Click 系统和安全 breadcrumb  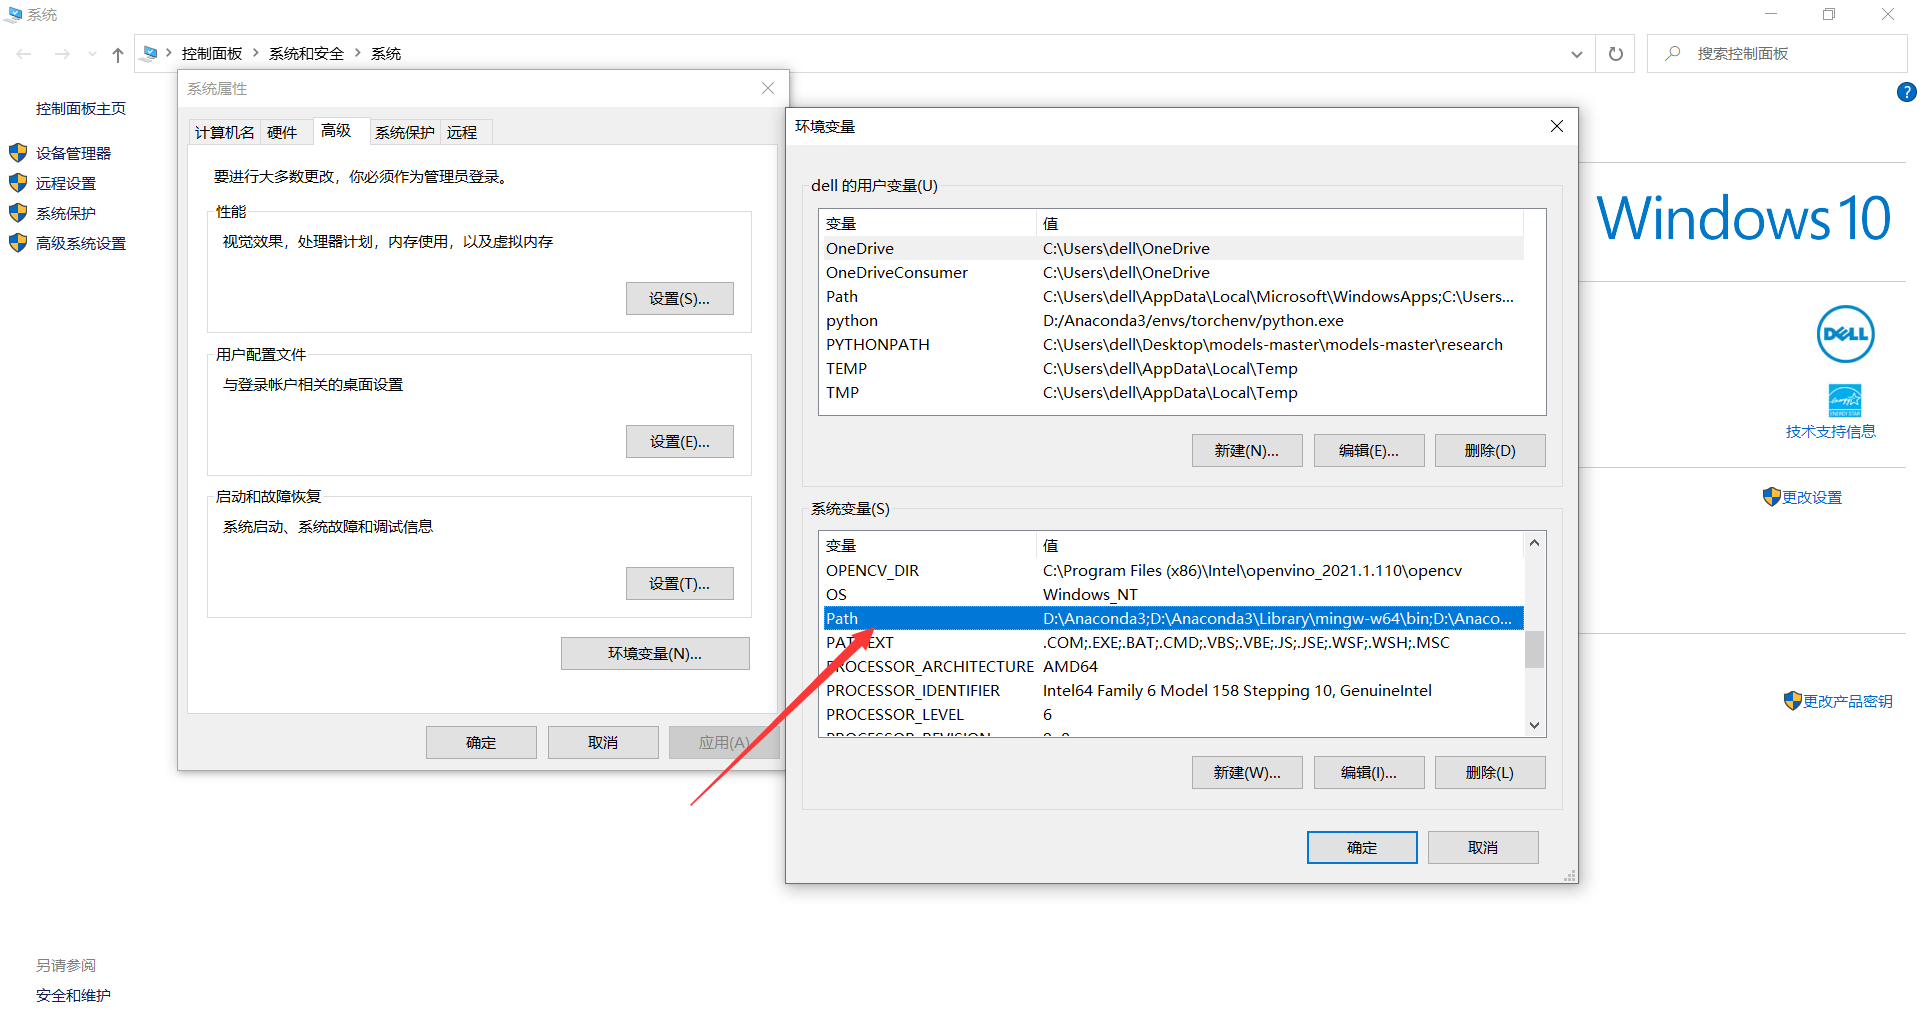(306, 54)
